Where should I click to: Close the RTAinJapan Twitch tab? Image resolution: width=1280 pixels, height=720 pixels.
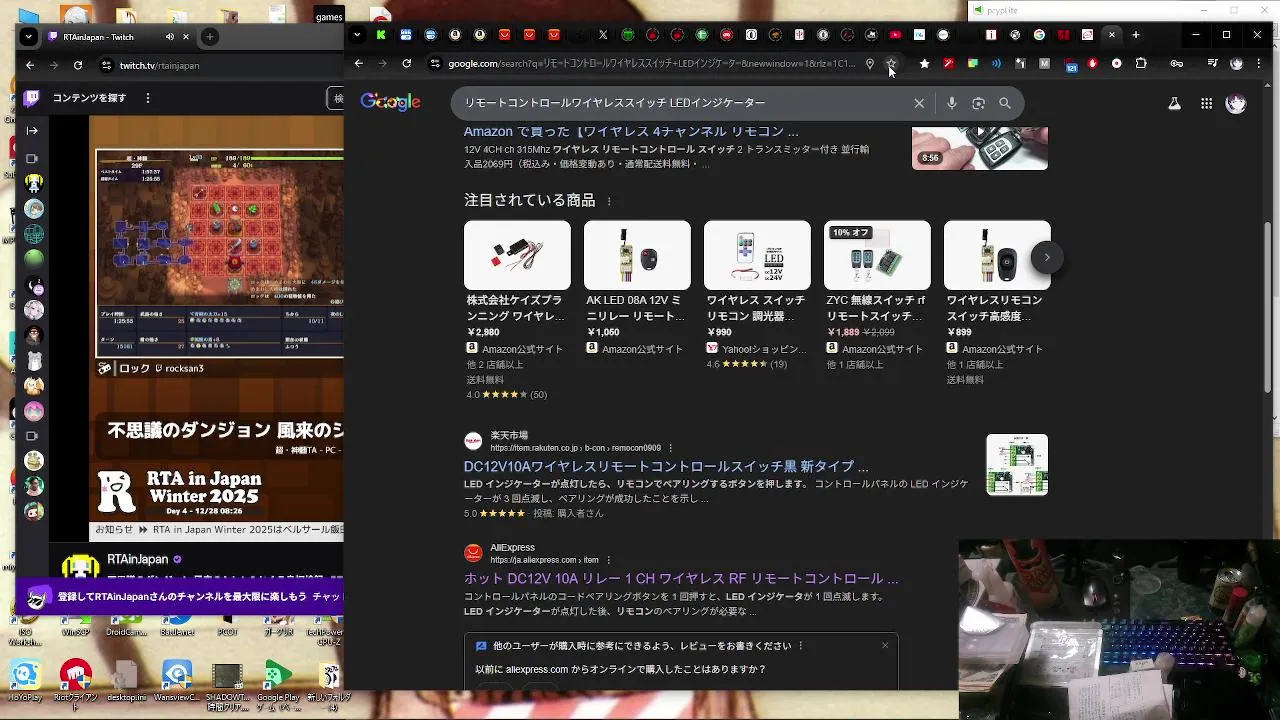(188, 37)
